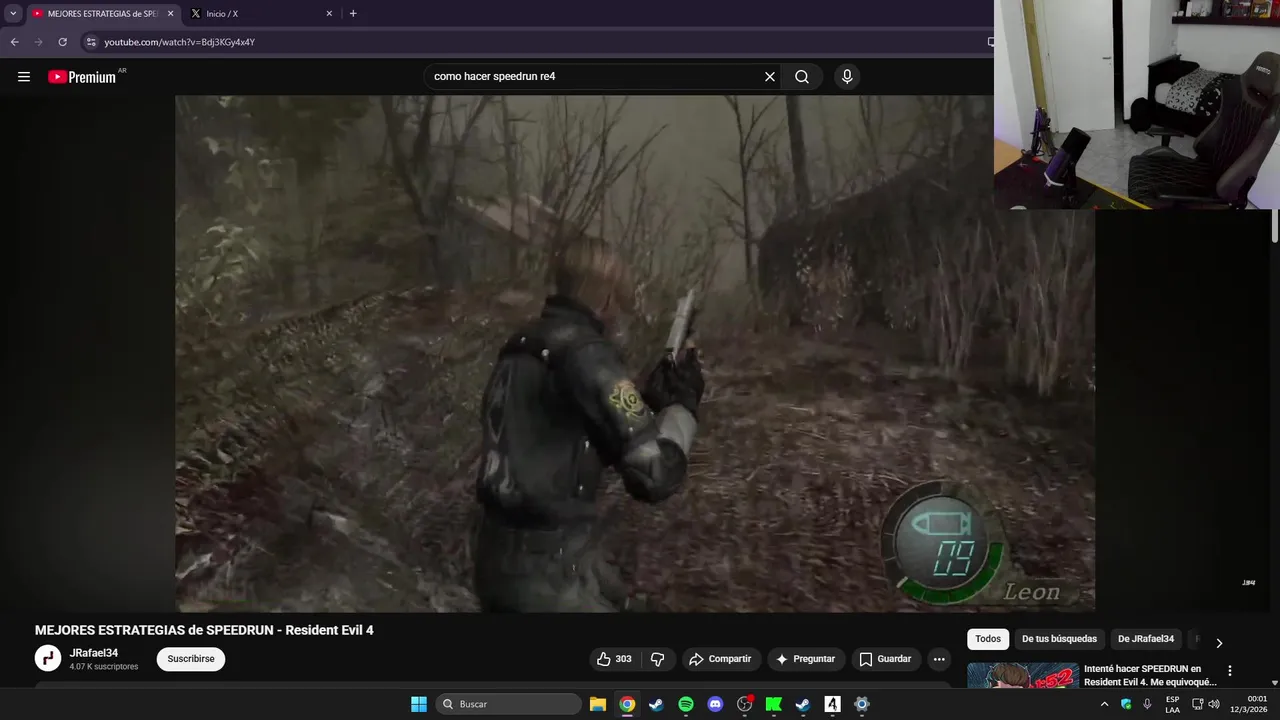Like the video with 303 likes
The image size is (1280, 720).
[614, 659]
